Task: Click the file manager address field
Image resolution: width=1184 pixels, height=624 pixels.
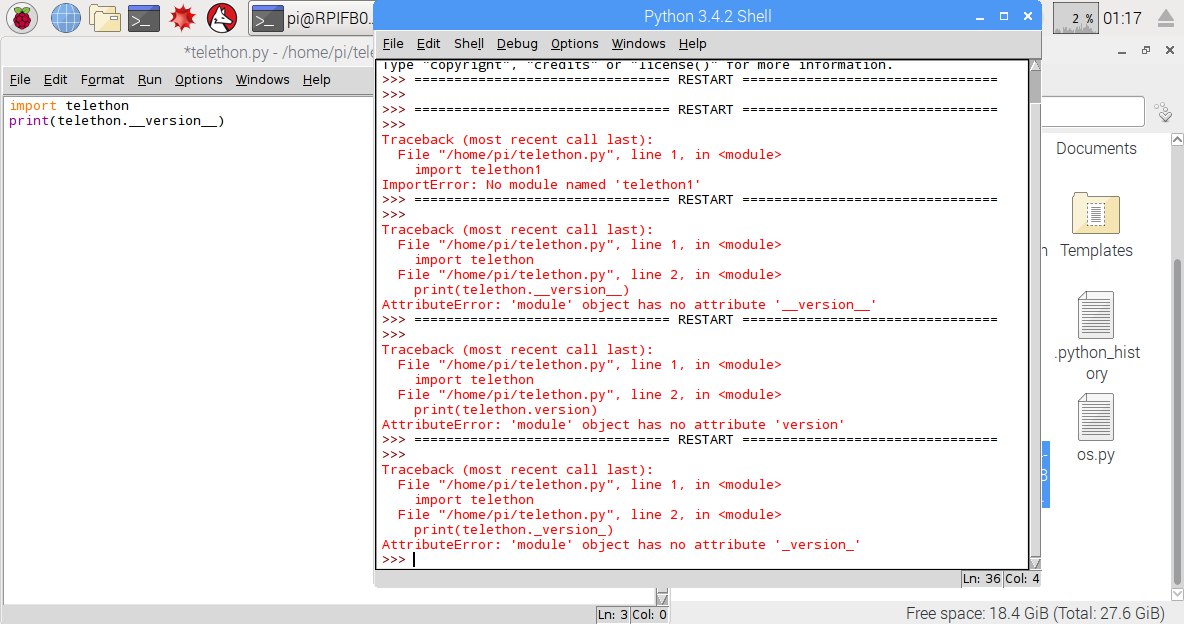Action: point(1093,113)
